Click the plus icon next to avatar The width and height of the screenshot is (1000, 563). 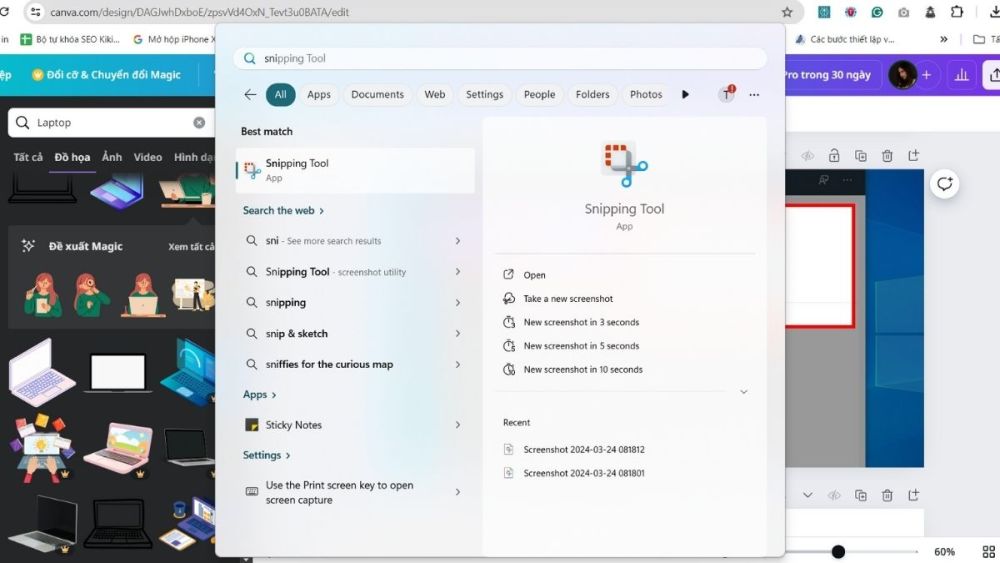click(x=927, y=75)
